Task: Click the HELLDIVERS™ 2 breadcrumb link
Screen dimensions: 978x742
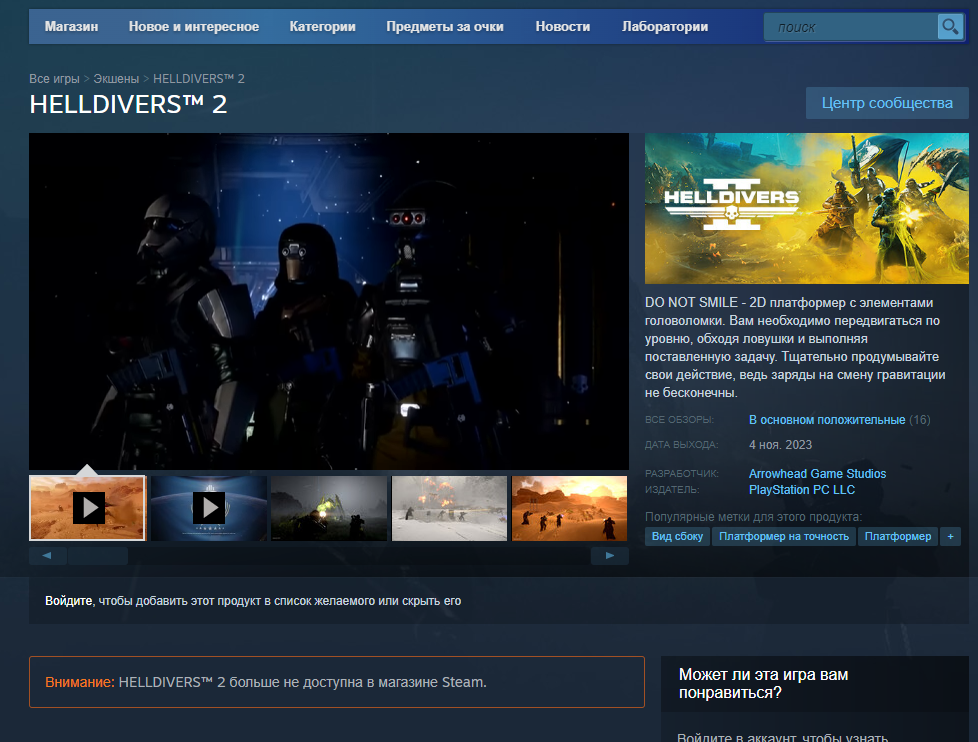Action: pos(199,79)
